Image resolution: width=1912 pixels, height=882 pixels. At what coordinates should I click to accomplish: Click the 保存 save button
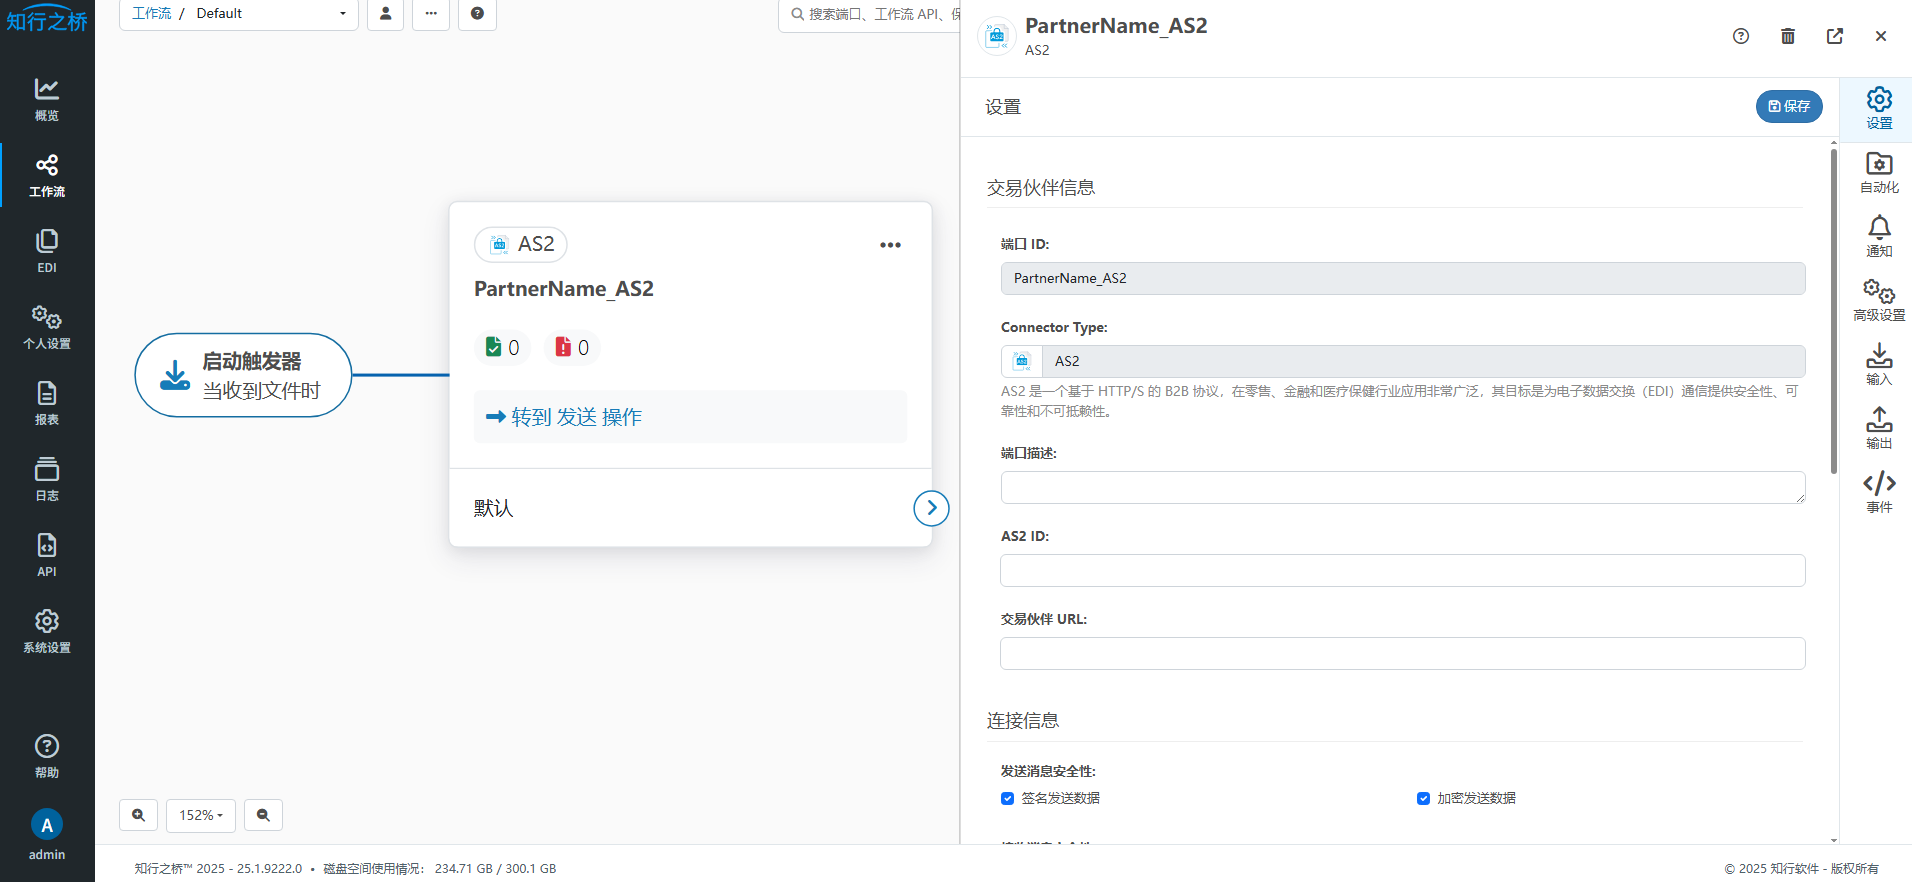[1788, 106]
